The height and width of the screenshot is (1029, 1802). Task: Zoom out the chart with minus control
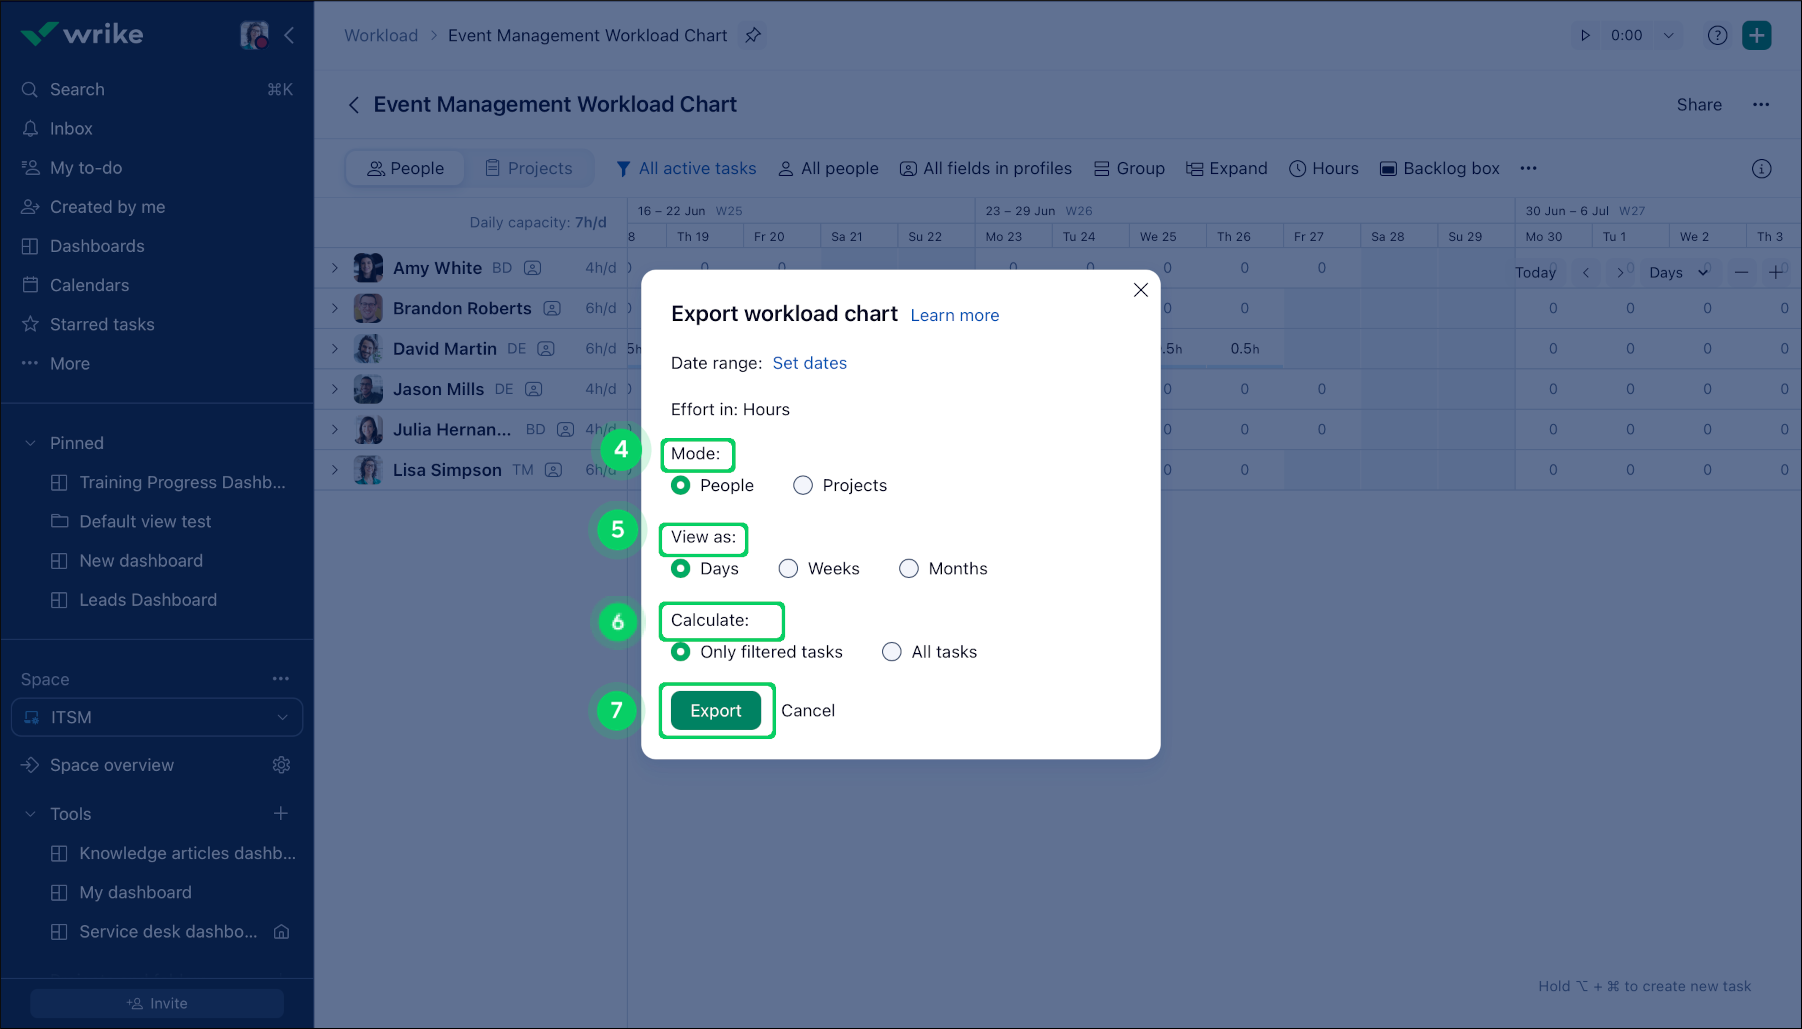coord(1741,272)
